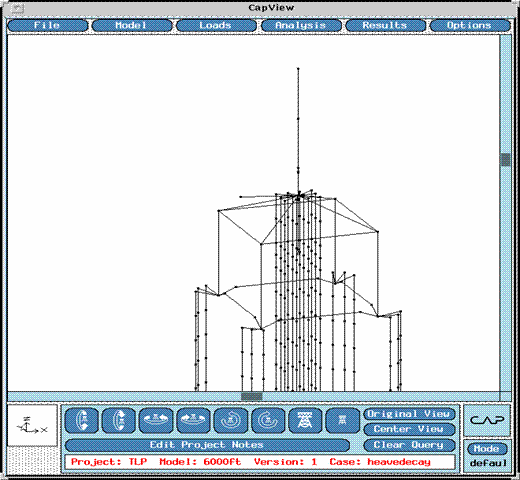
Task: Click the horizontal scrollbar thumb
Action: coord(252,396)
